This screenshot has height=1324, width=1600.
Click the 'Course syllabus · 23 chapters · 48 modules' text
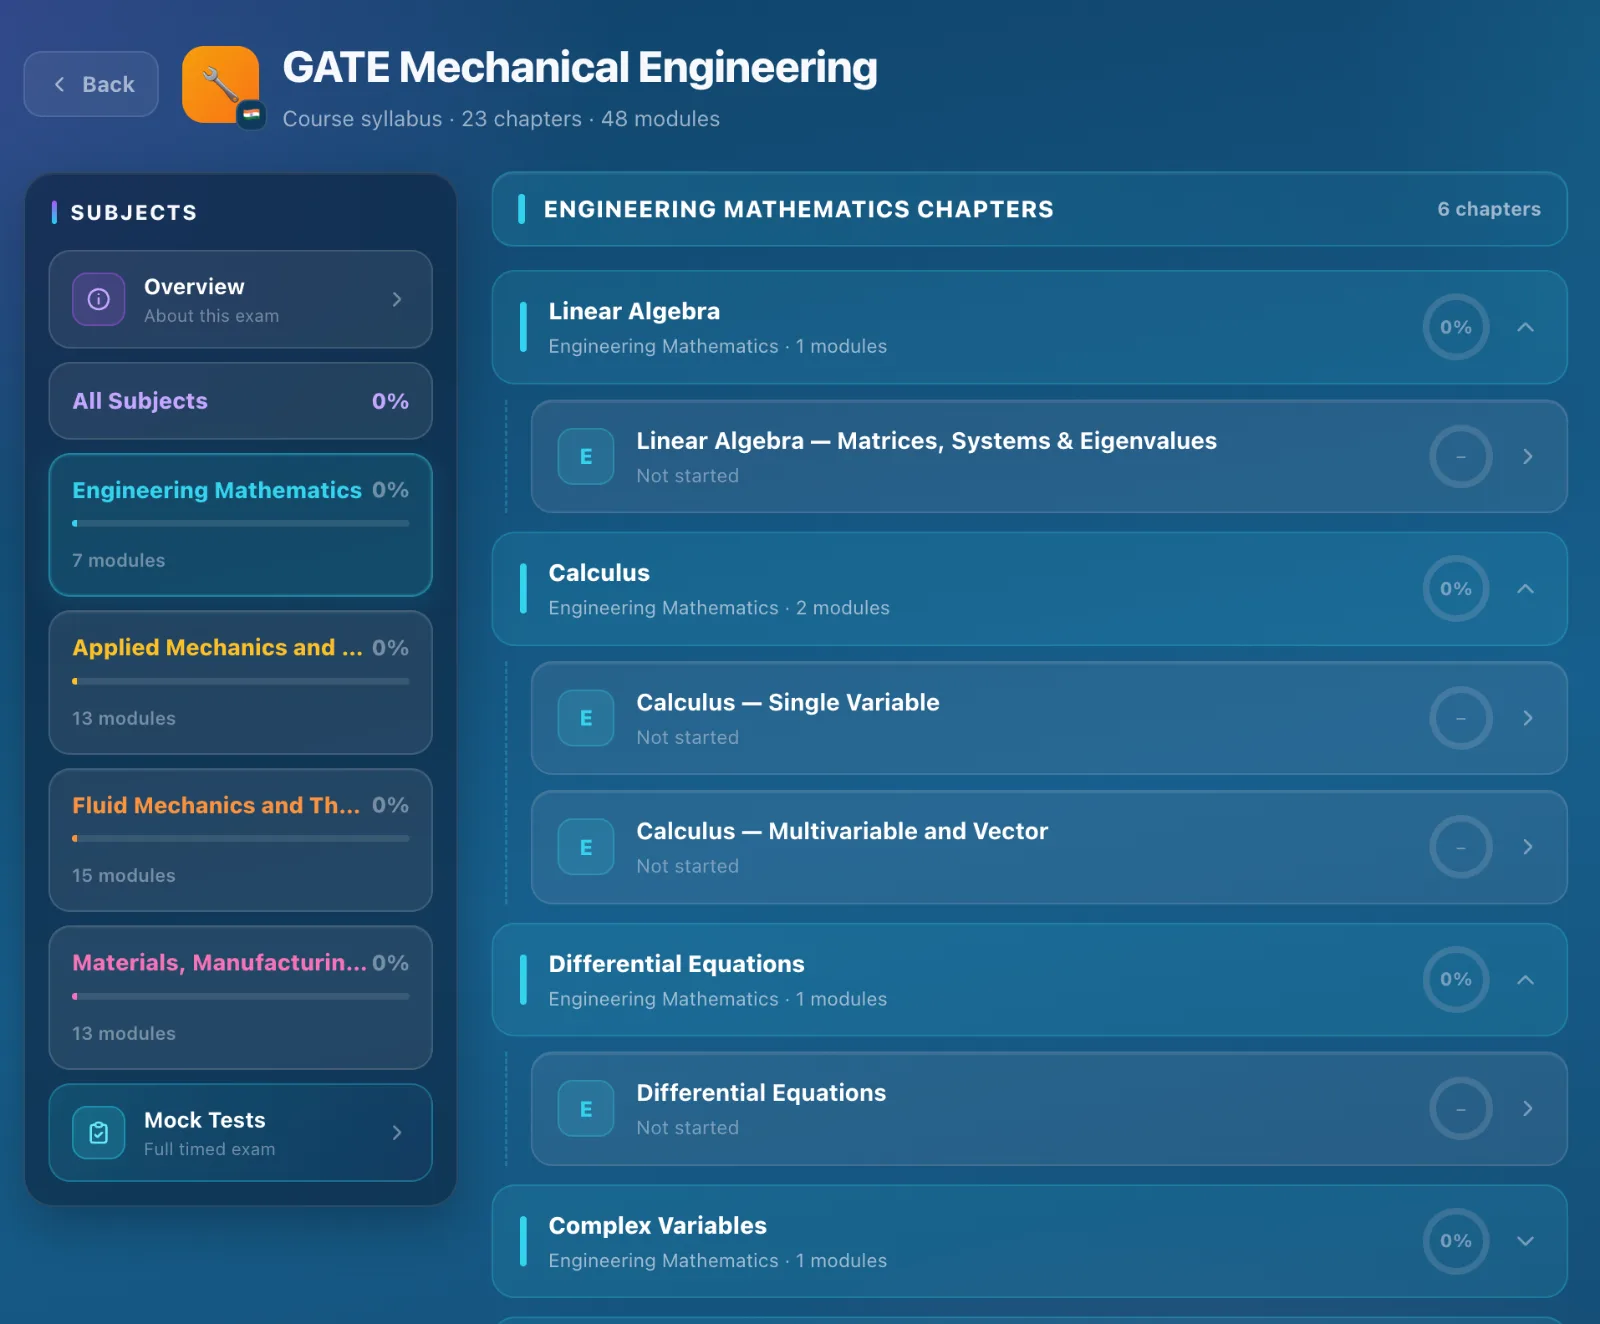tap(501, 119)
